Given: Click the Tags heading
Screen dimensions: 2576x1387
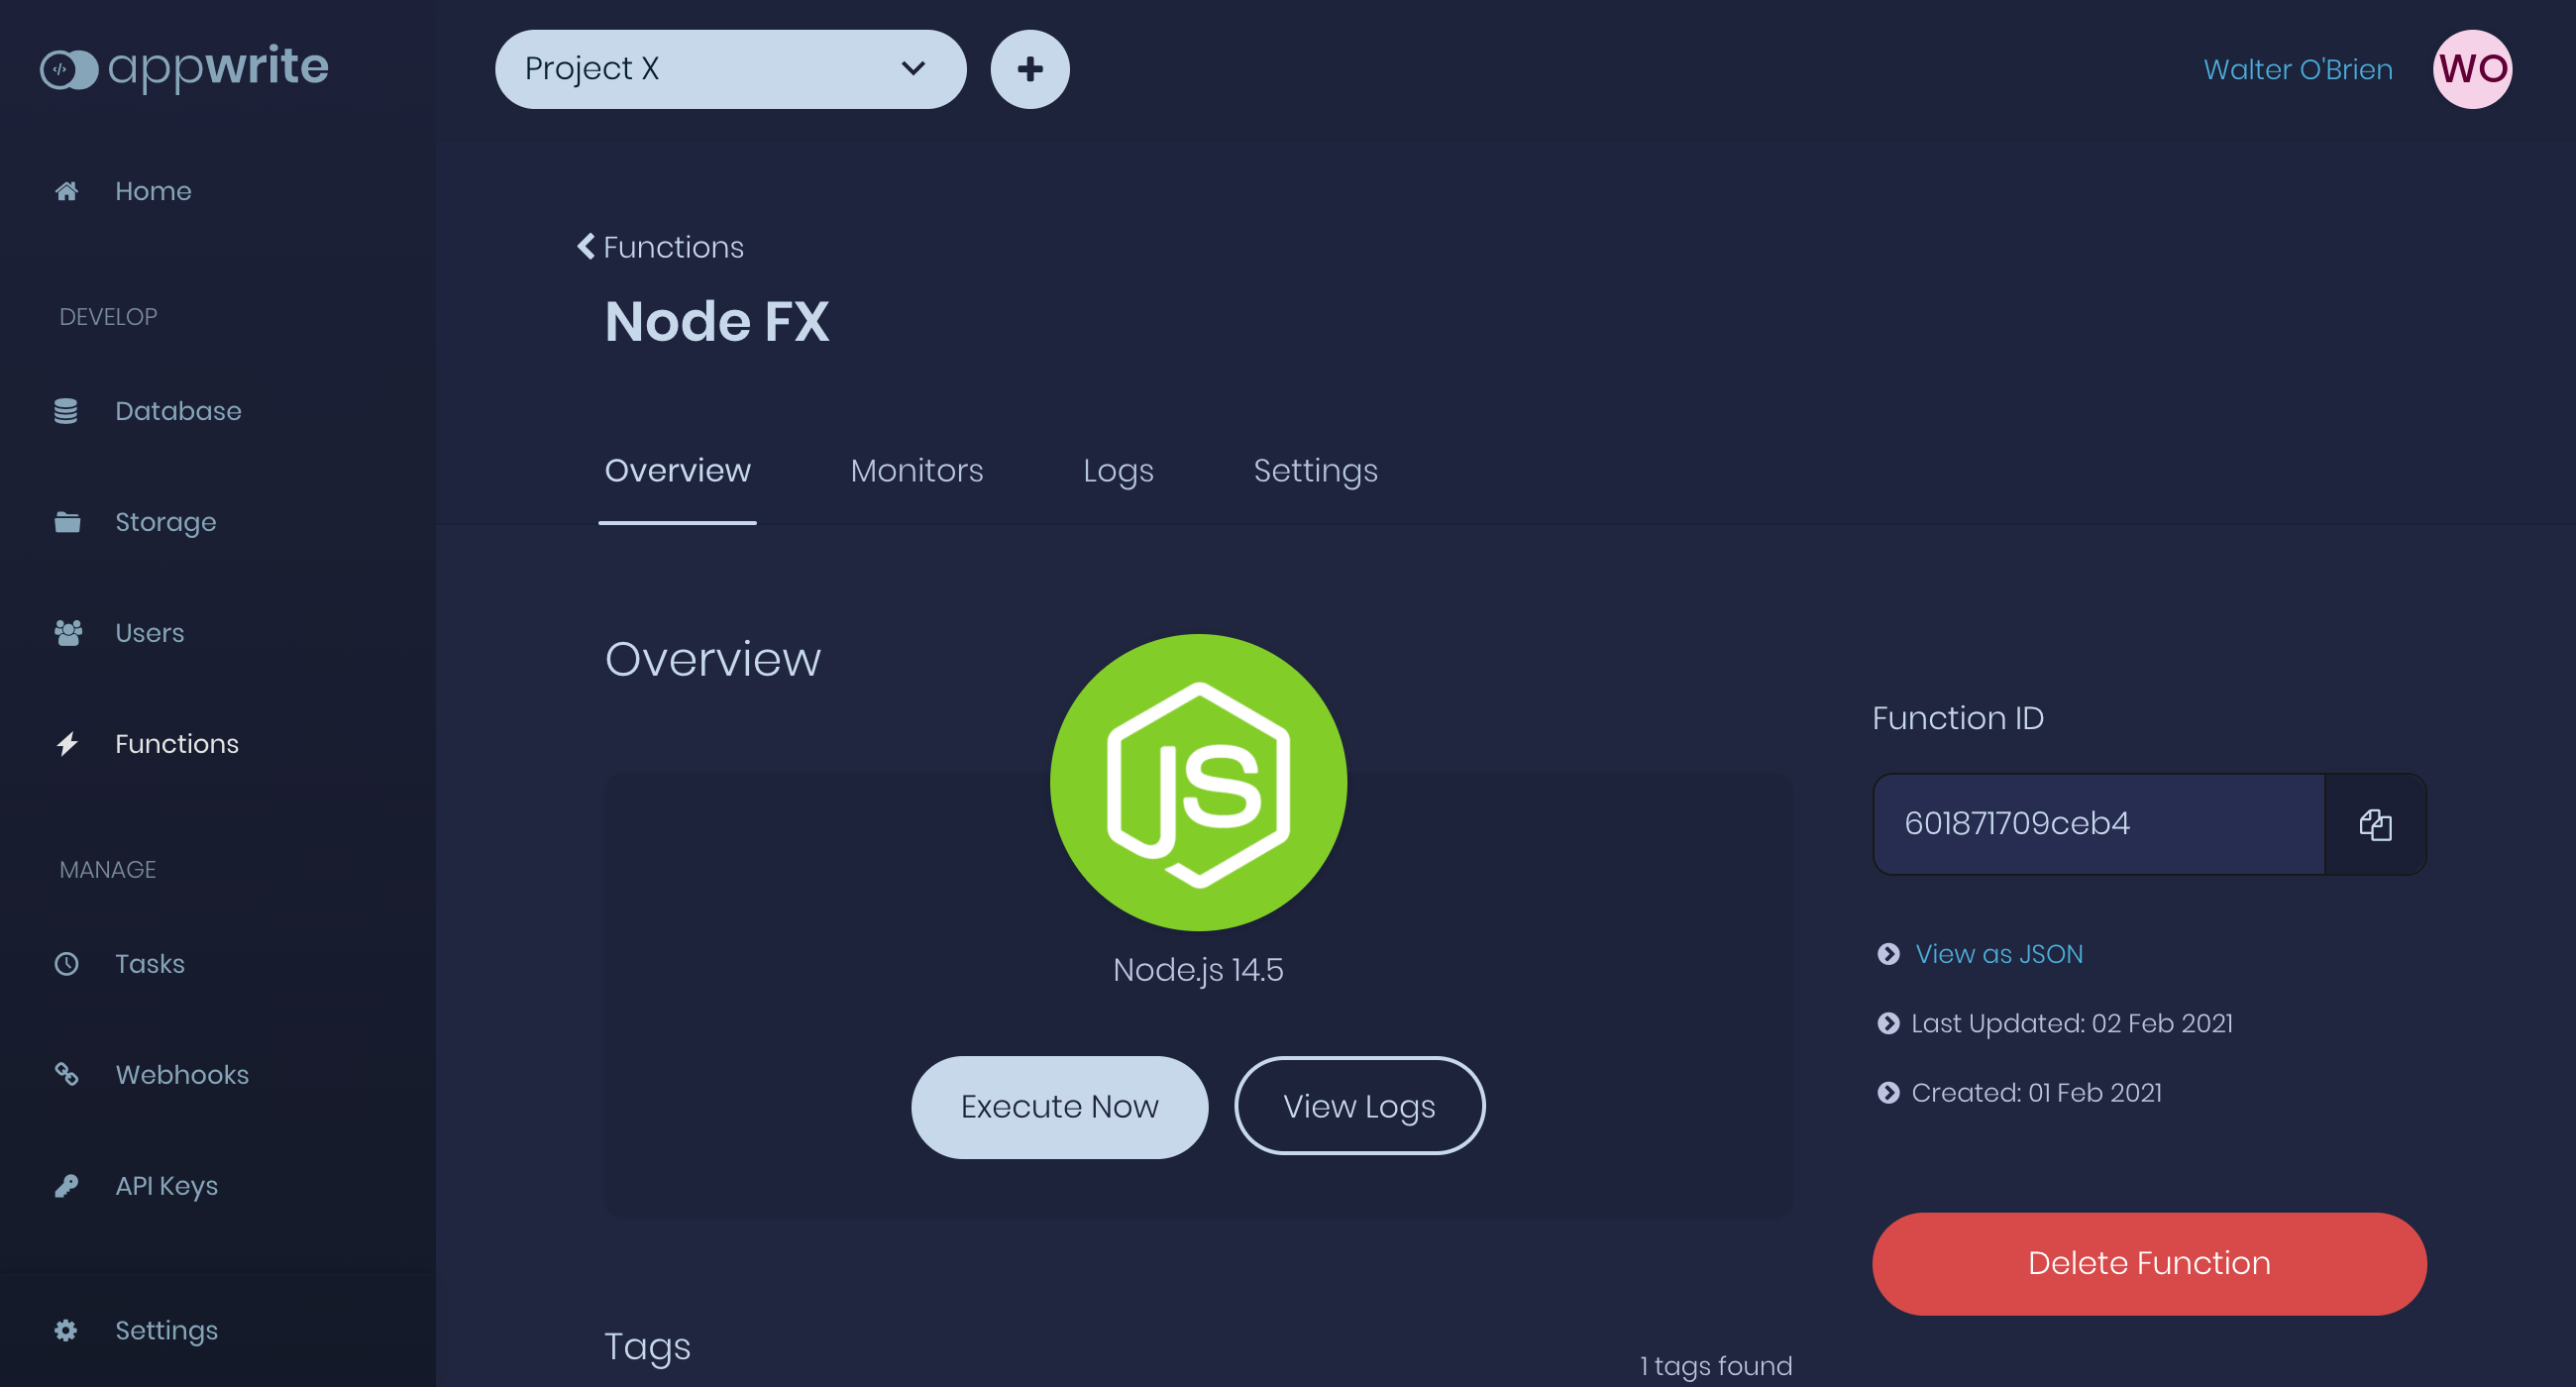Looking at the screenshot, I should [647, 1347].
